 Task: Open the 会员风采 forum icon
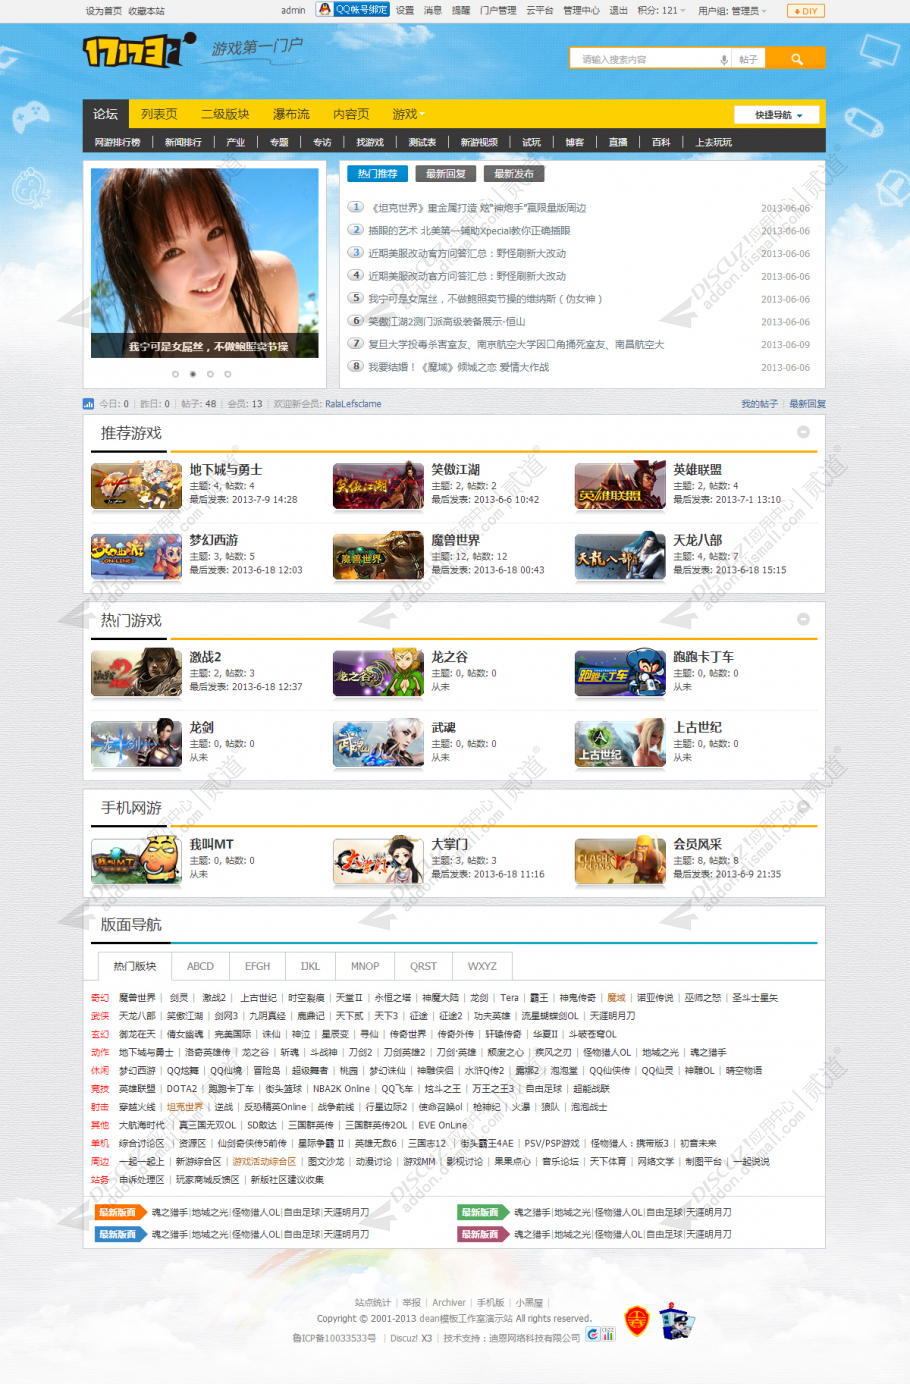pos(620,860)
